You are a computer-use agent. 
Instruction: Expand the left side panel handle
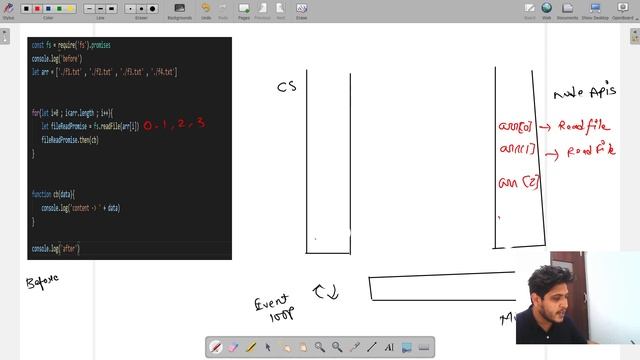coord(4,36)
